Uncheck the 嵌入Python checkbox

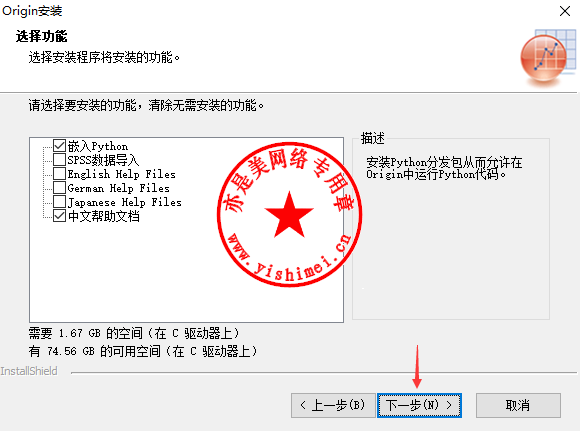pos(59,146)
